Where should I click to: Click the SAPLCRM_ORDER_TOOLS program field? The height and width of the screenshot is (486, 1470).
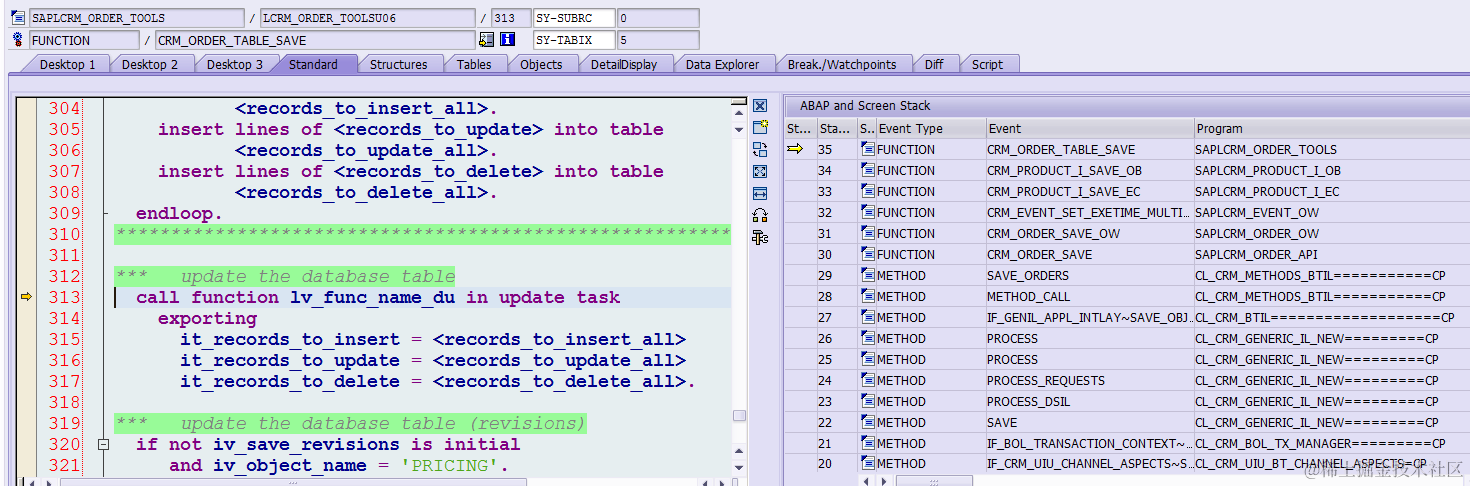(136, 18)
